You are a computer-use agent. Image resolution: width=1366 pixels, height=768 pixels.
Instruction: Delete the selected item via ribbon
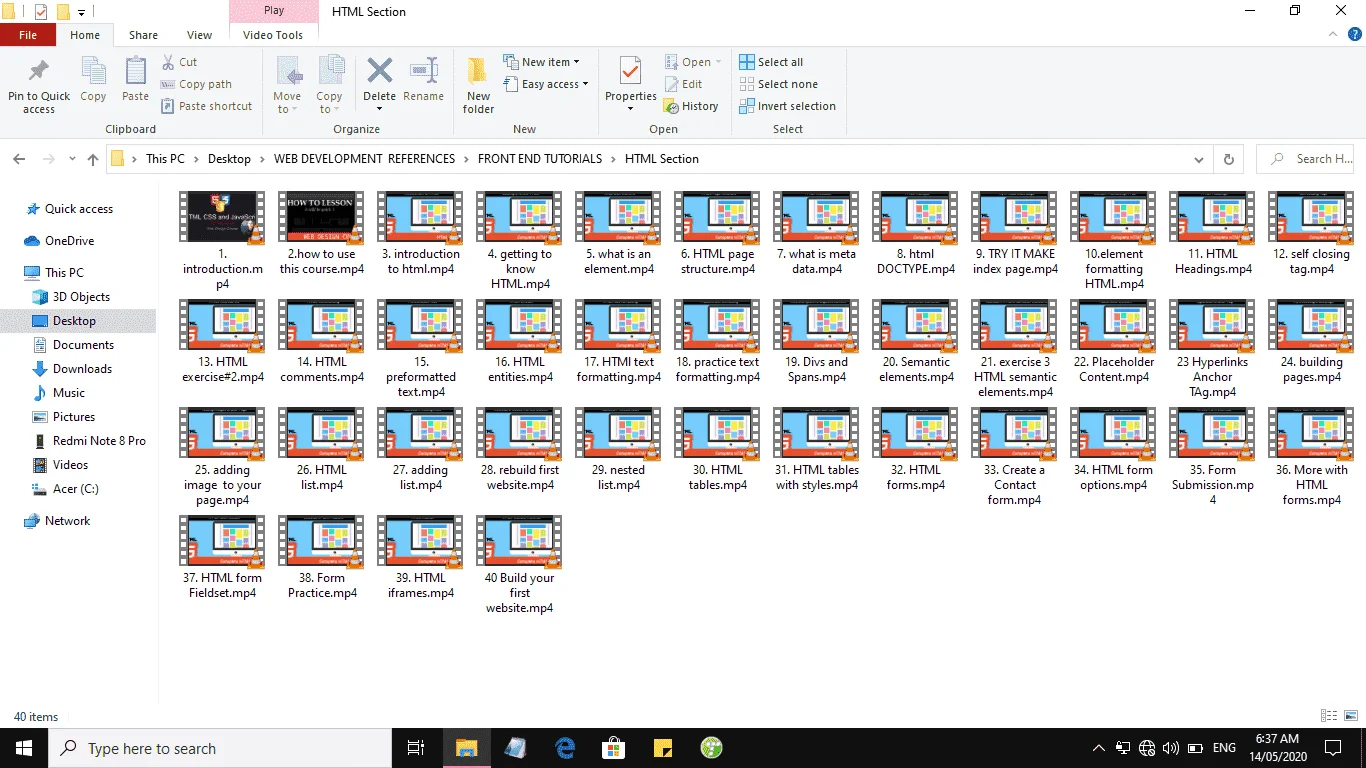click(379, 86)
